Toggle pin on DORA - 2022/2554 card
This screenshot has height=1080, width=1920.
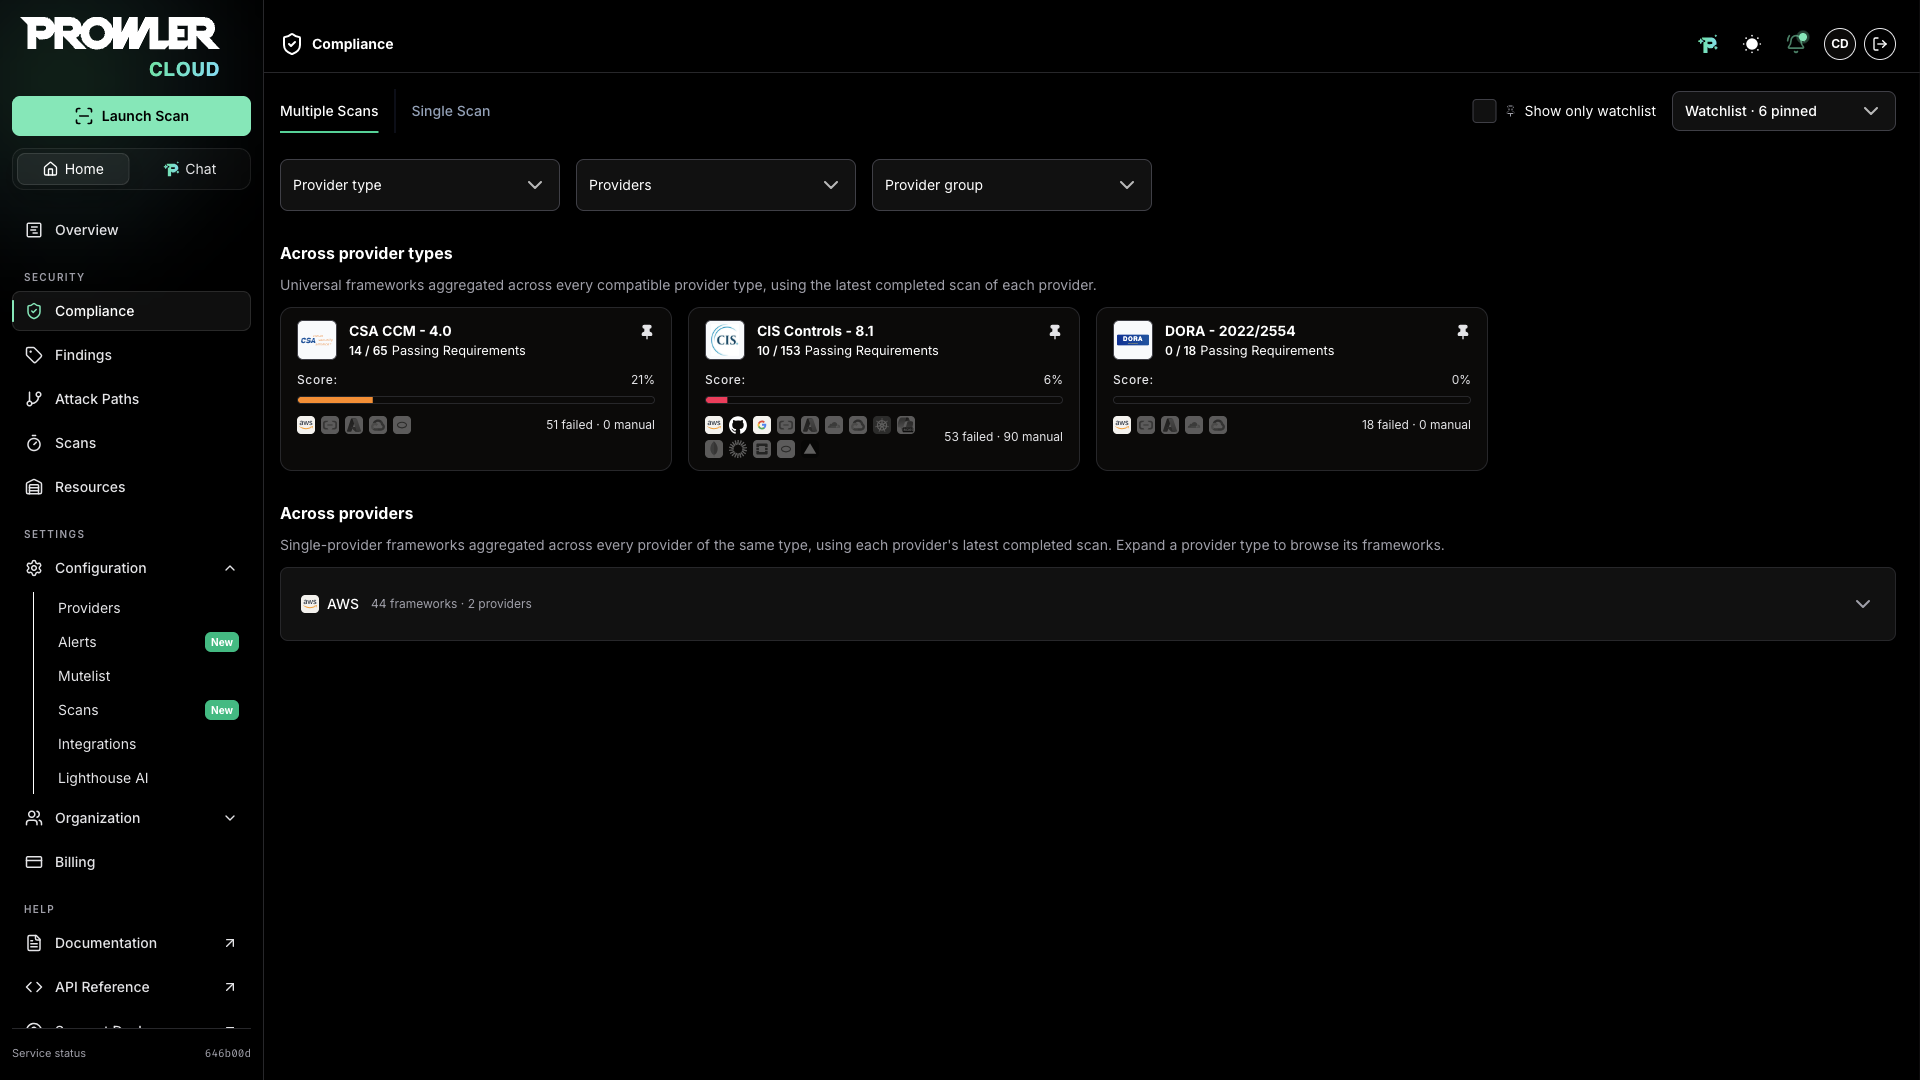[x=1463, y=332]
